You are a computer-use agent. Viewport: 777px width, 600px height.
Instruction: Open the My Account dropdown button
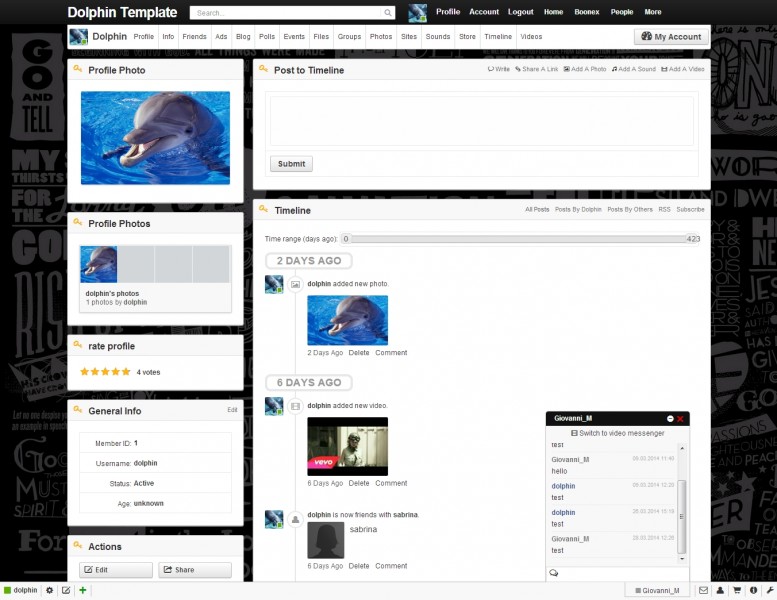pyautogui.click(x=671, y=37)
